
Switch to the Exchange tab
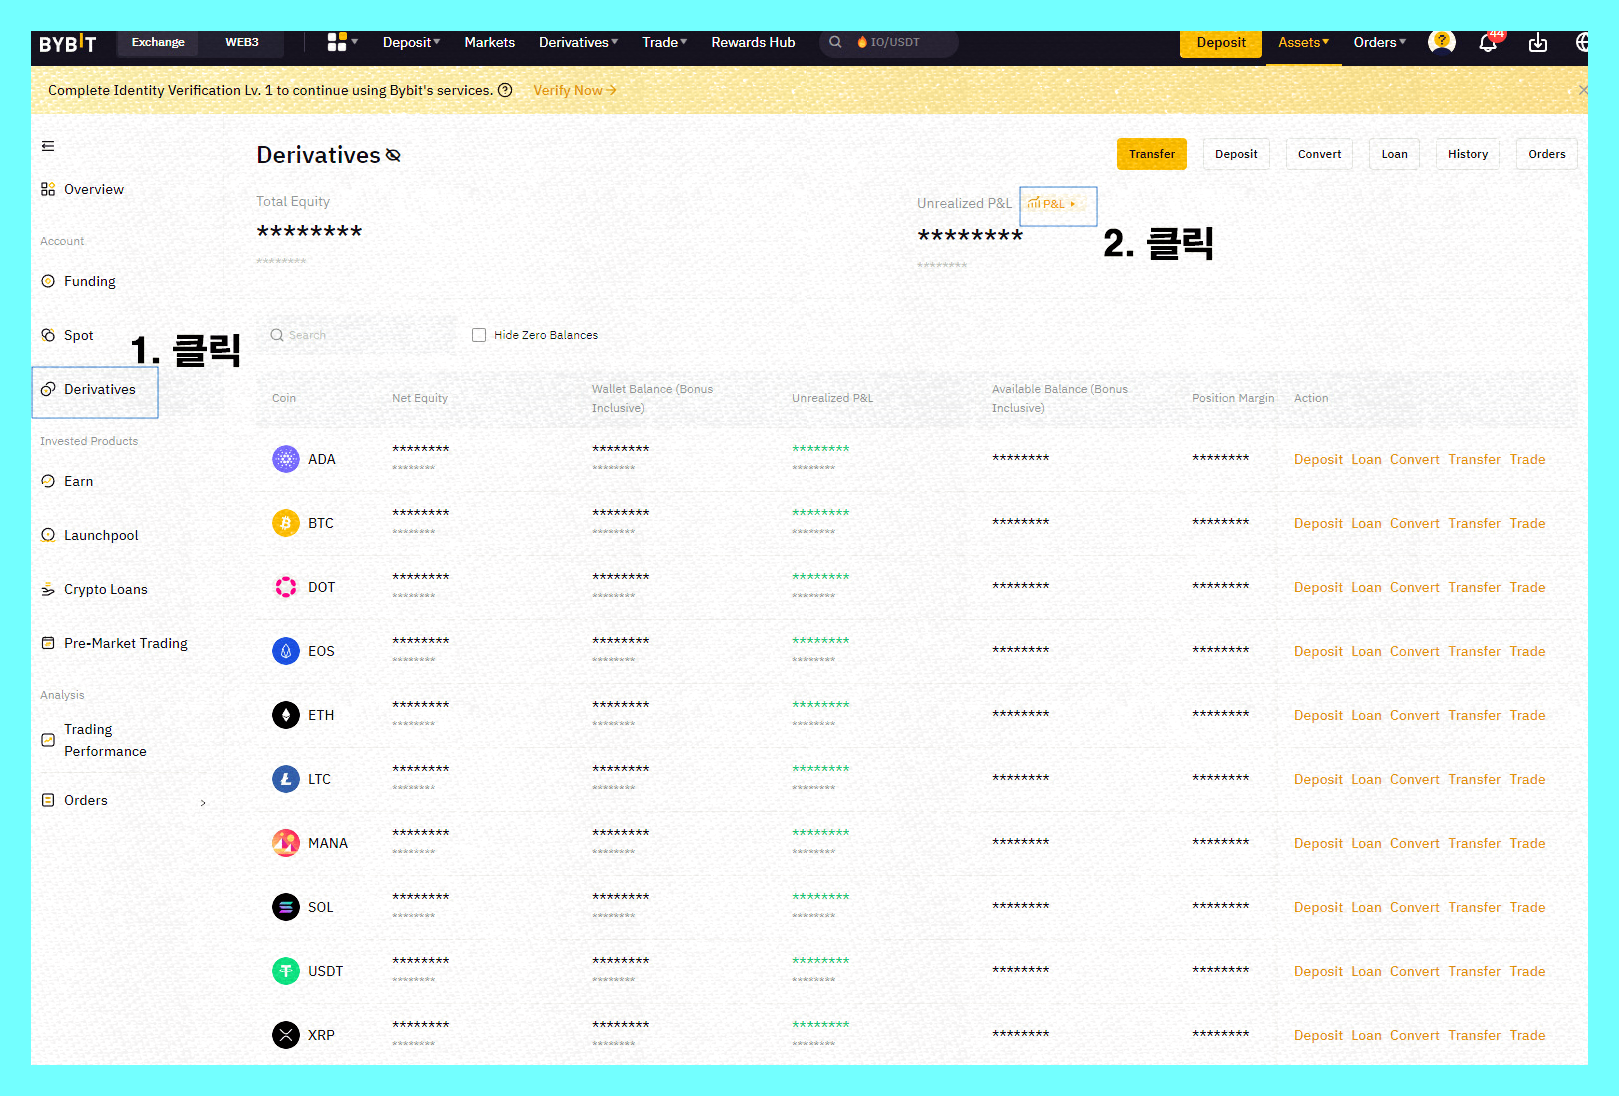(158, 42)
